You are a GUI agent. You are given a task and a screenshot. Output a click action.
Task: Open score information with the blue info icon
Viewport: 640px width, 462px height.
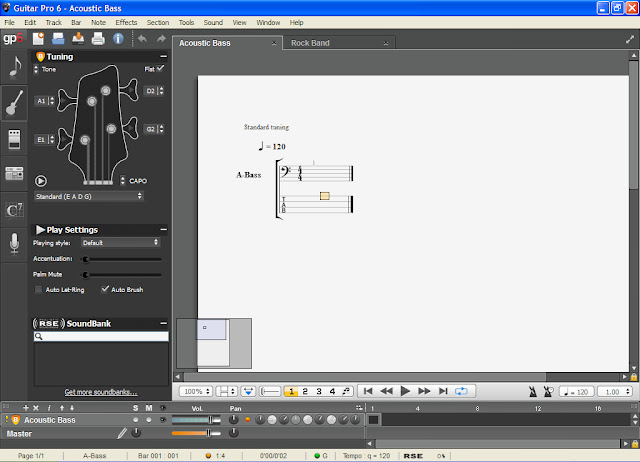click(118, 39)
